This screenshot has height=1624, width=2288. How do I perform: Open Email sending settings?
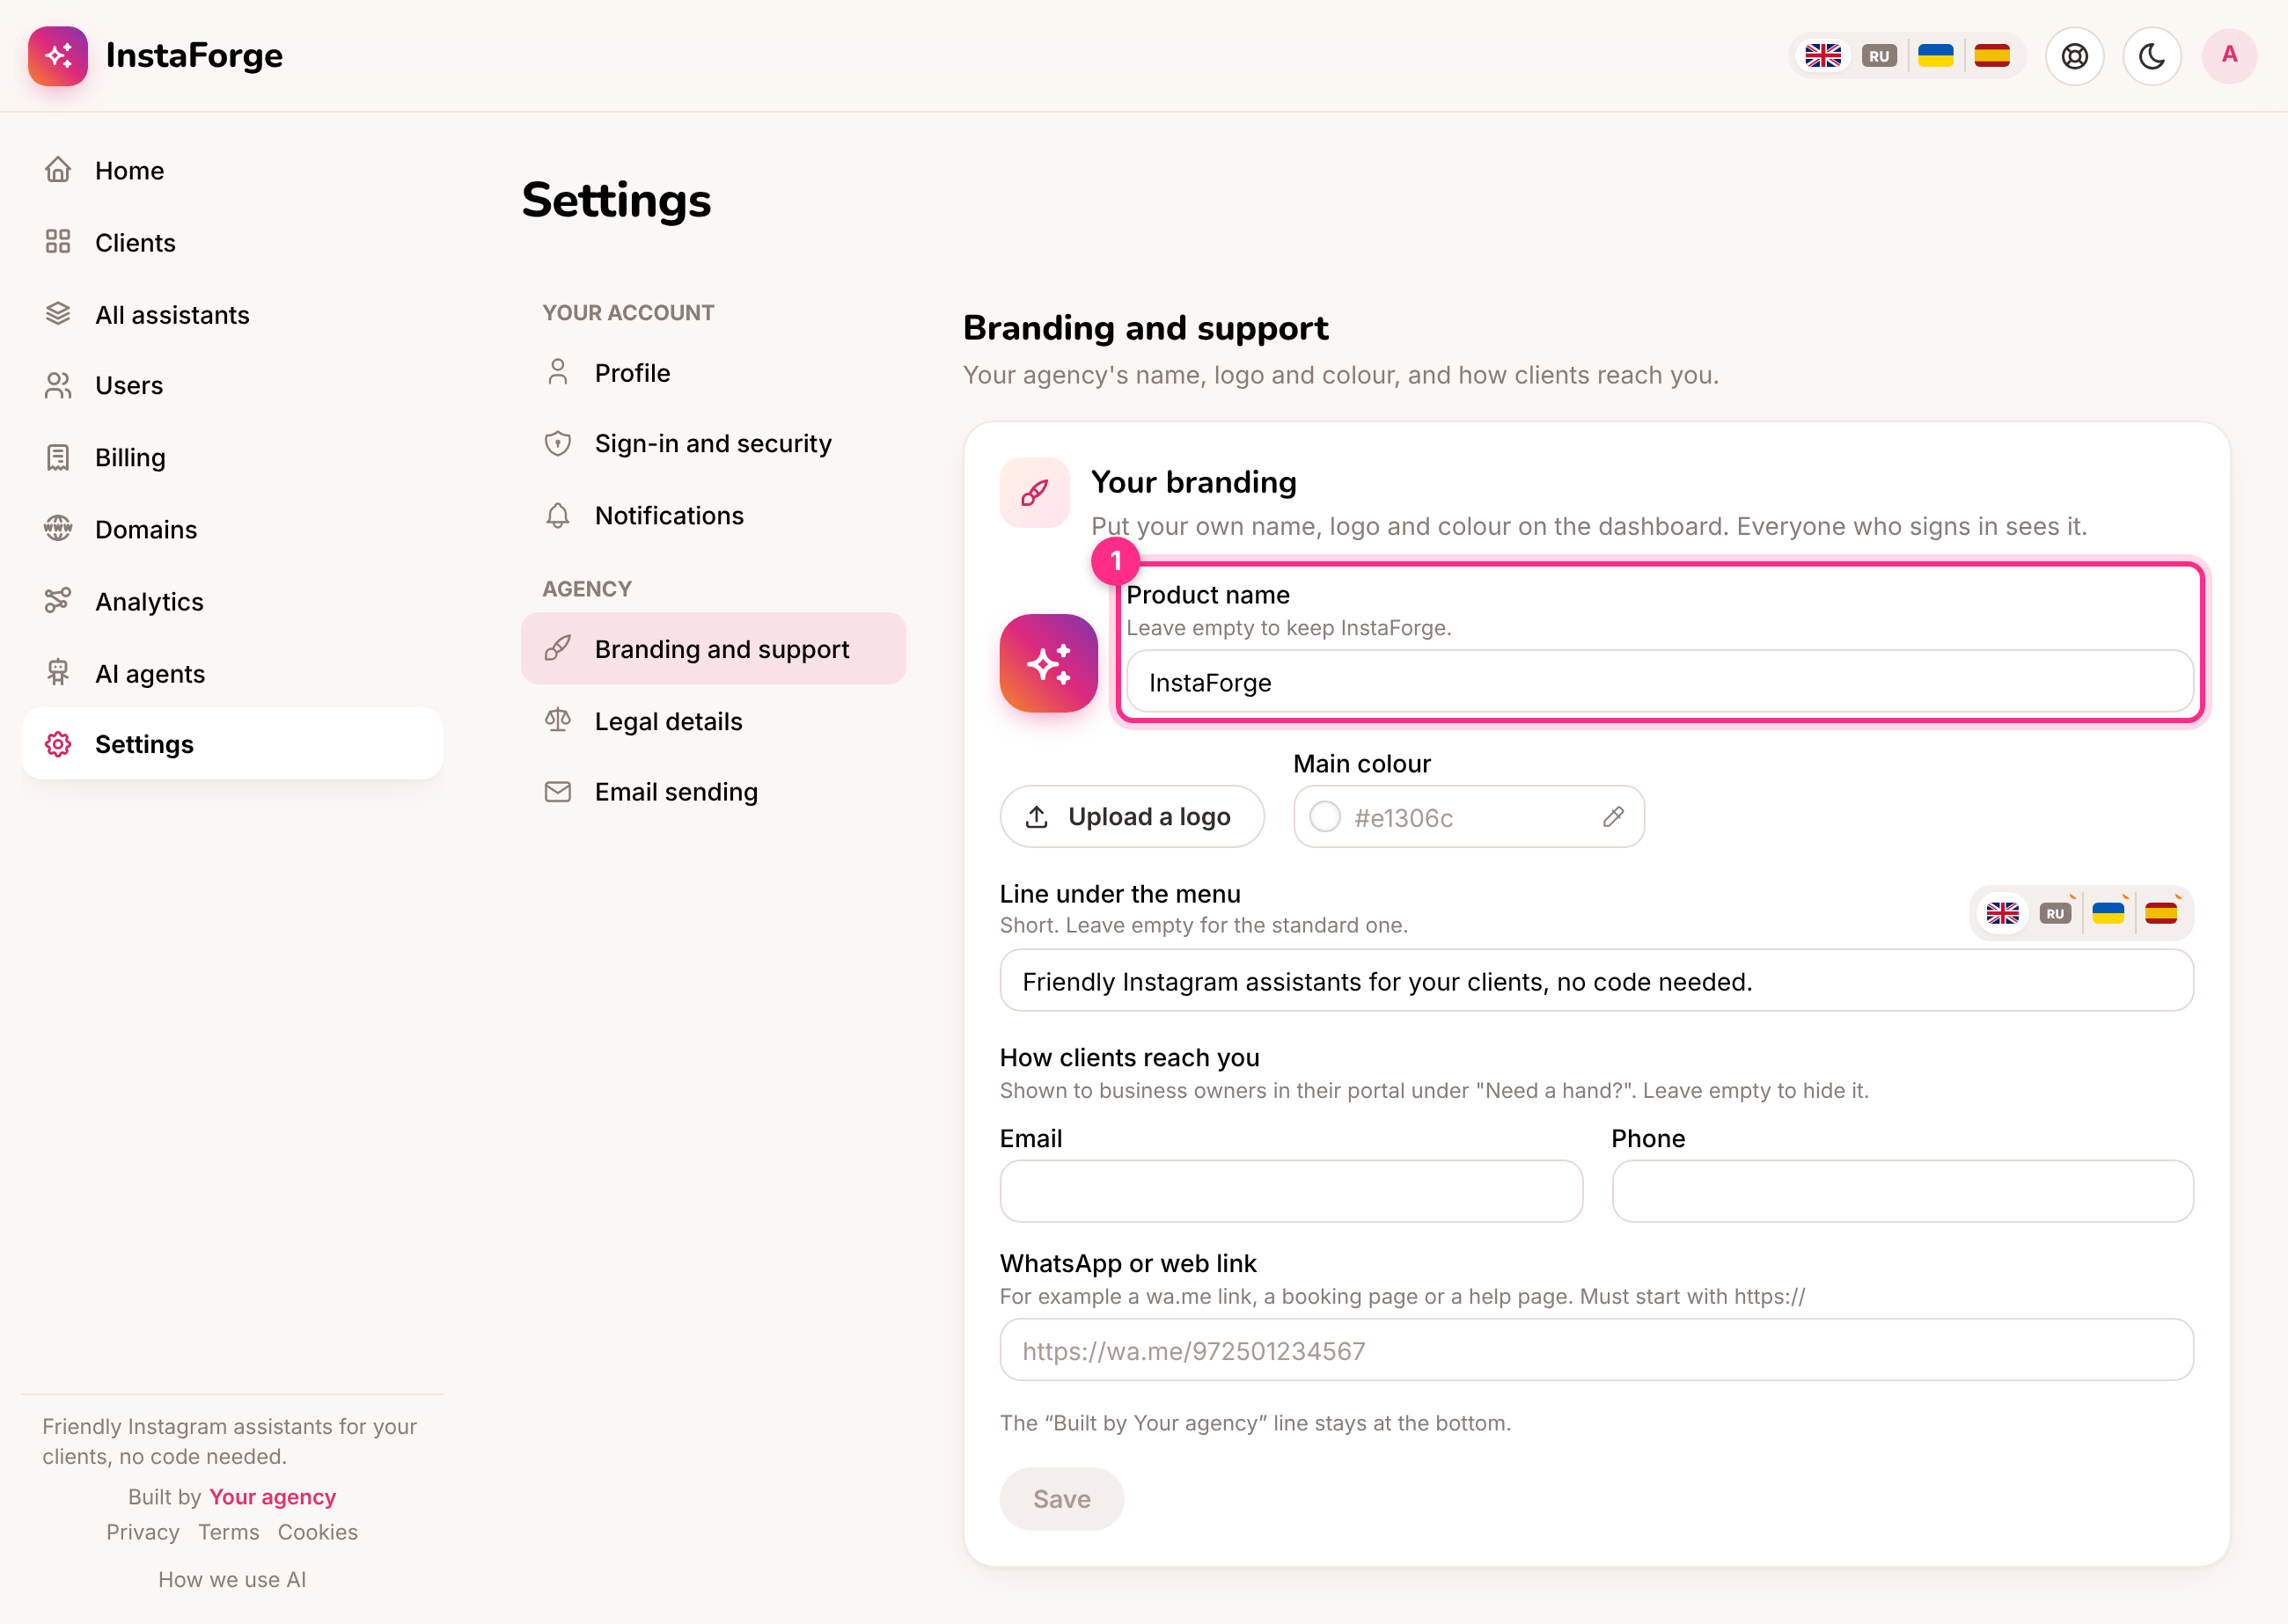[x=713, y=792]
